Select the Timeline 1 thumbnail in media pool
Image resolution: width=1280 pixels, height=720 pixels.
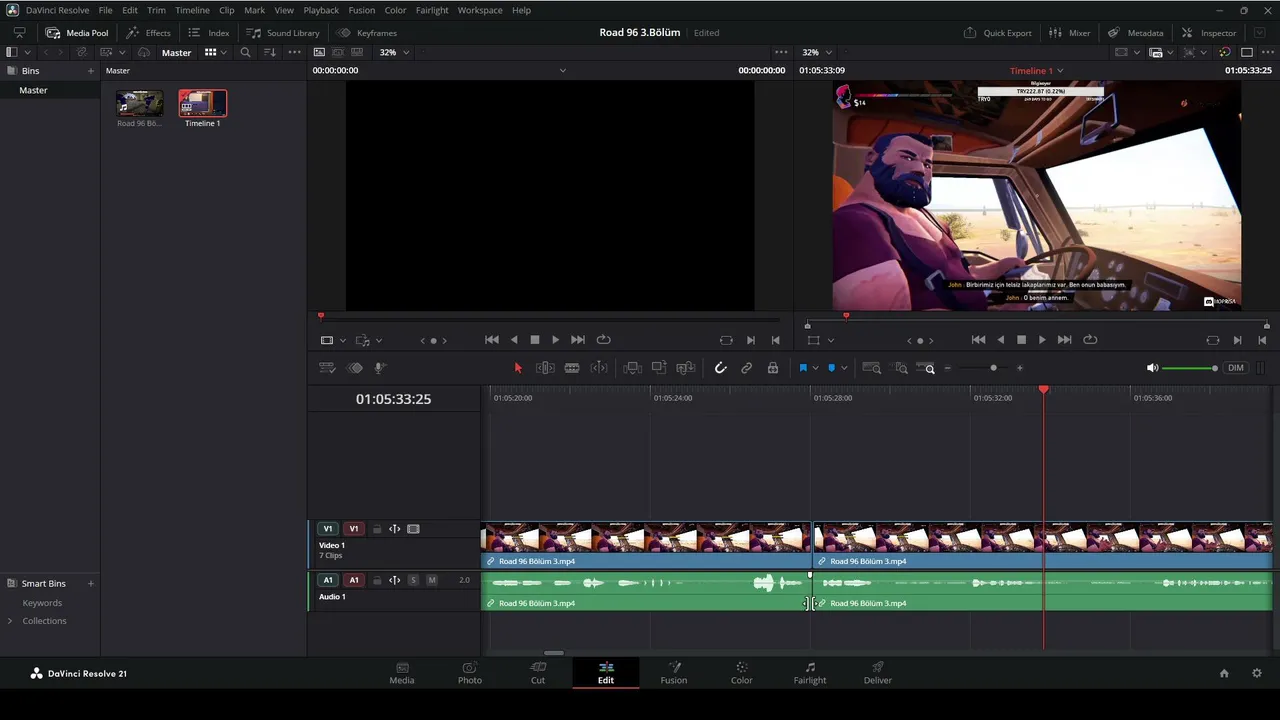[x=203, y=104]
